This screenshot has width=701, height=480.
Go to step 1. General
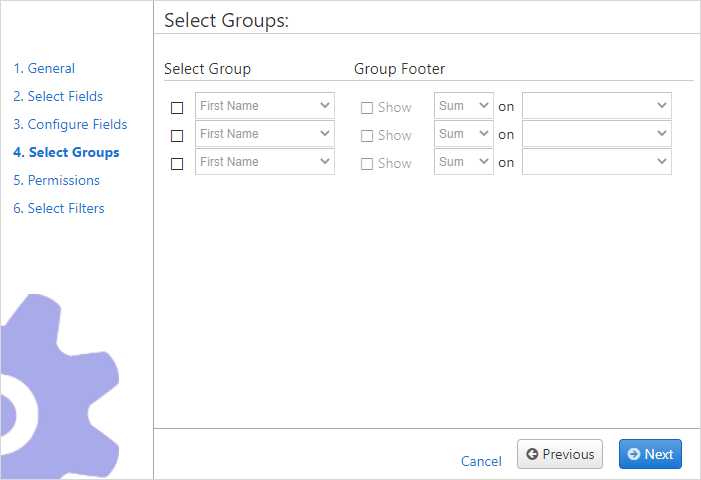(x=44, y=68)
